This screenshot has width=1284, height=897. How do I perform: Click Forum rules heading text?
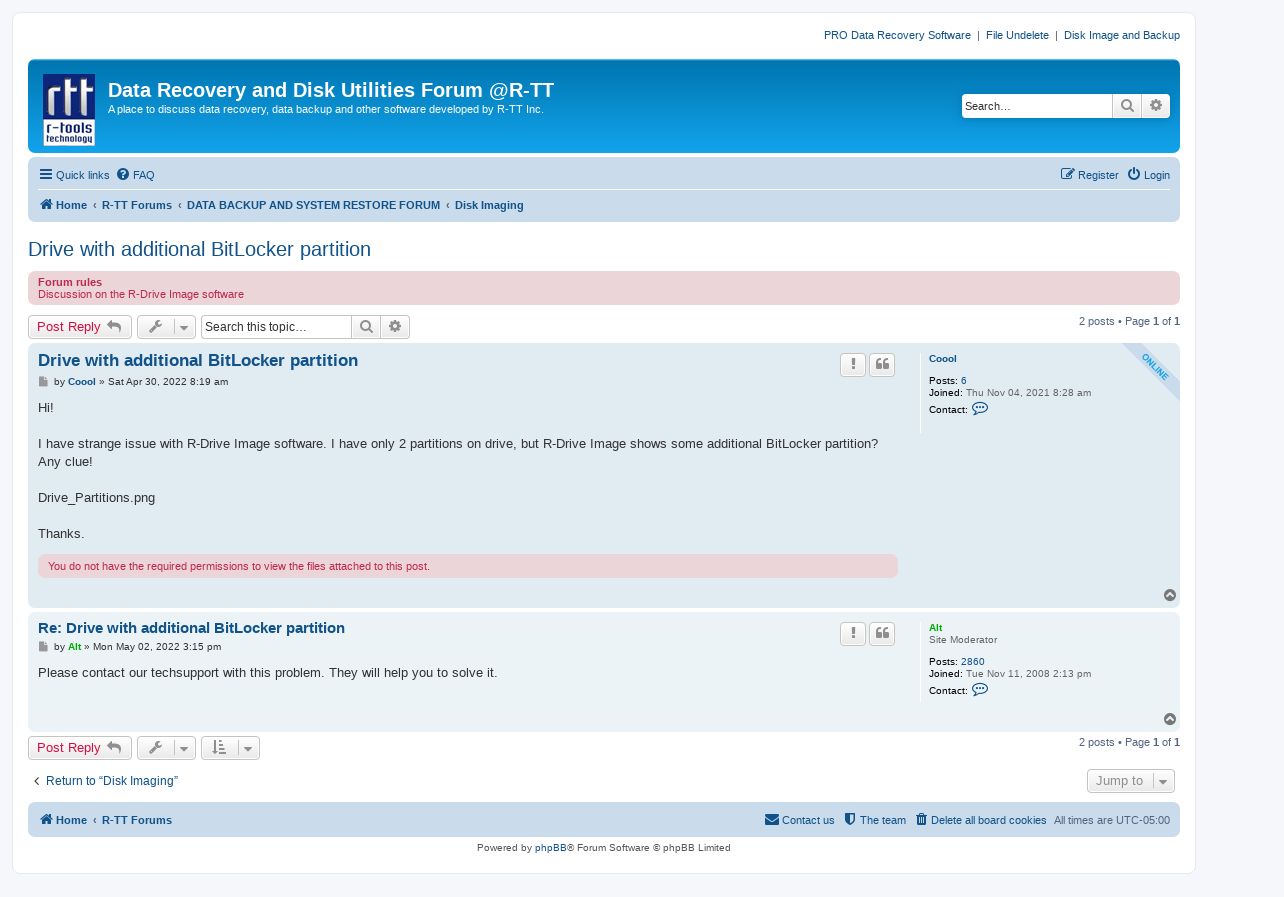(x=70, y=282)
